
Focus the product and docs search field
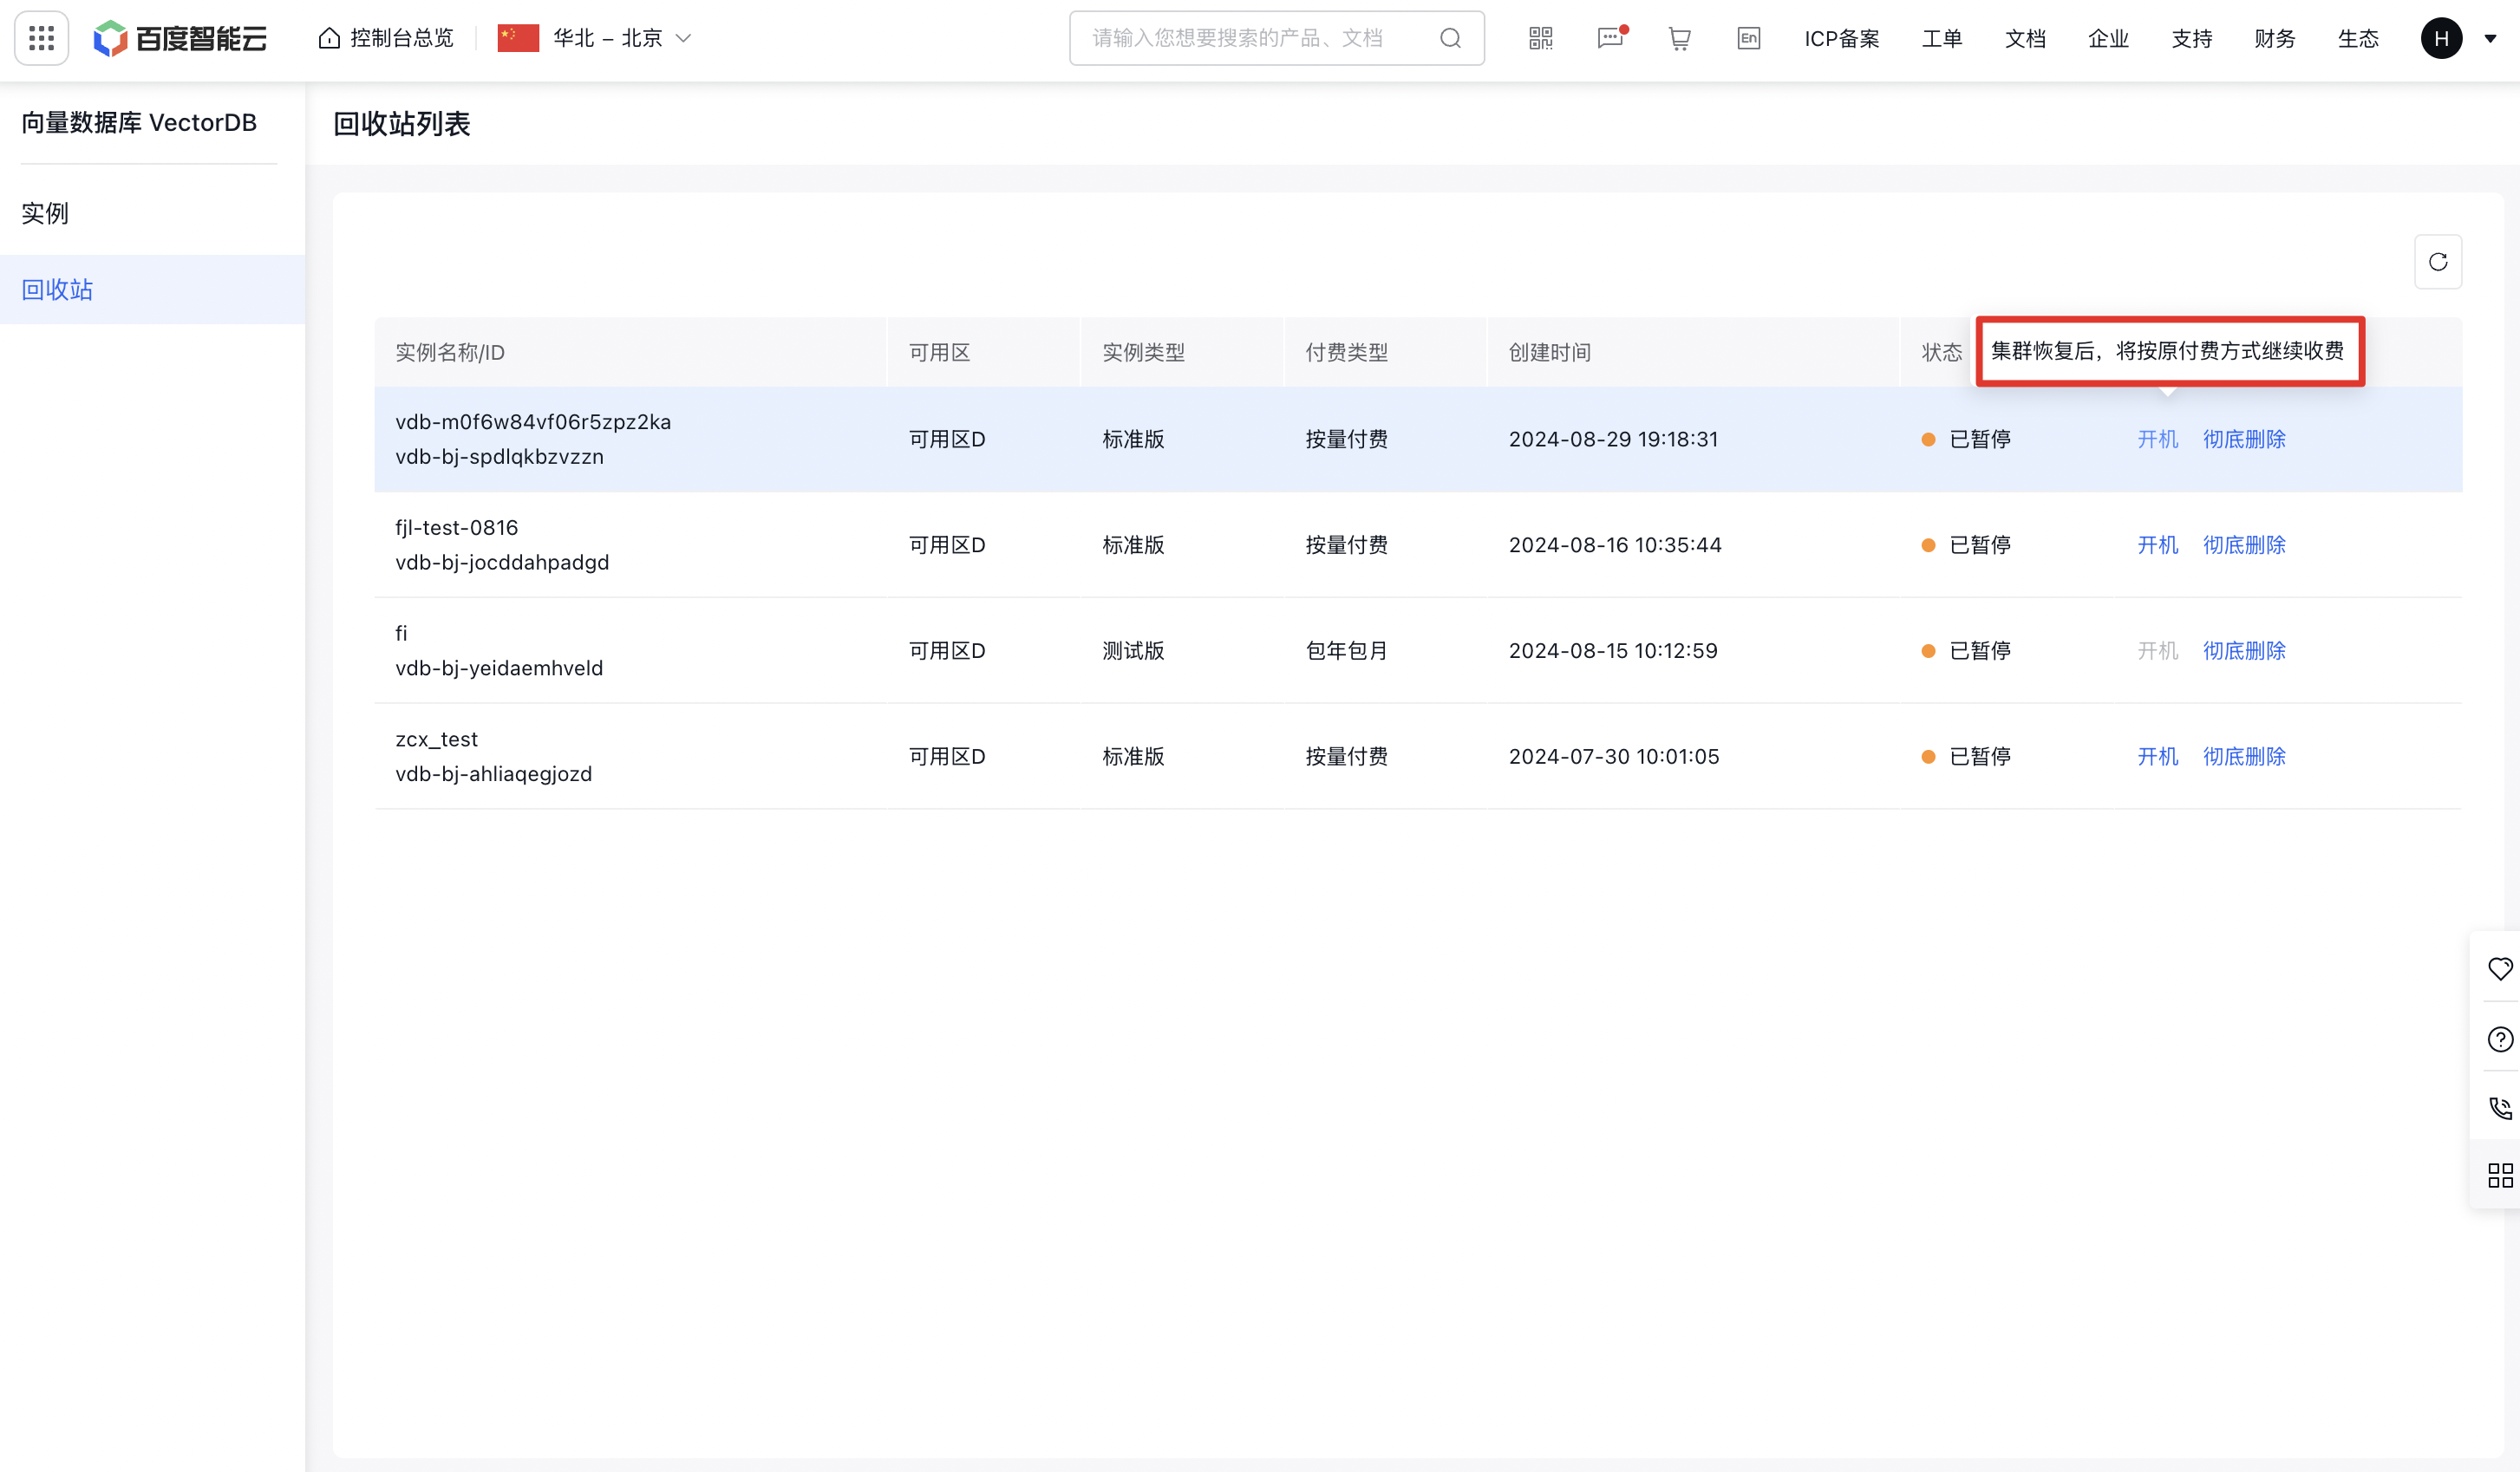point(1276,38)
